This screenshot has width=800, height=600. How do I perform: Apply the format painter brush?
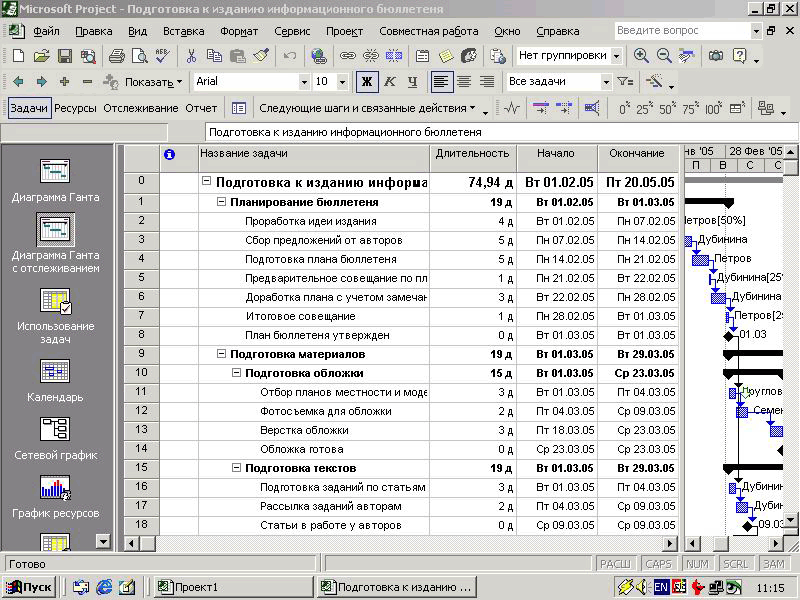point(261,55)
